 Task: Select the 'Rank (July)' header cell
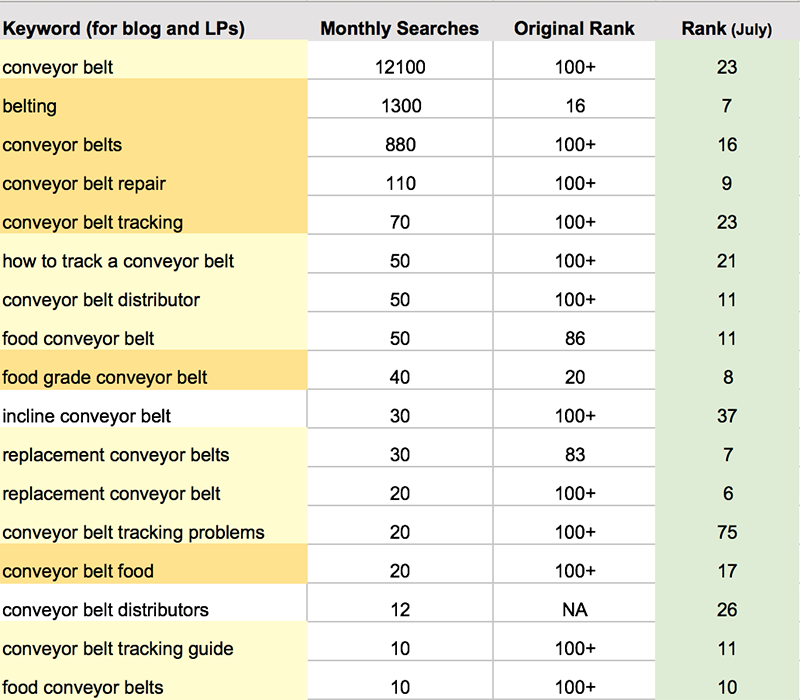click(726, 29)
